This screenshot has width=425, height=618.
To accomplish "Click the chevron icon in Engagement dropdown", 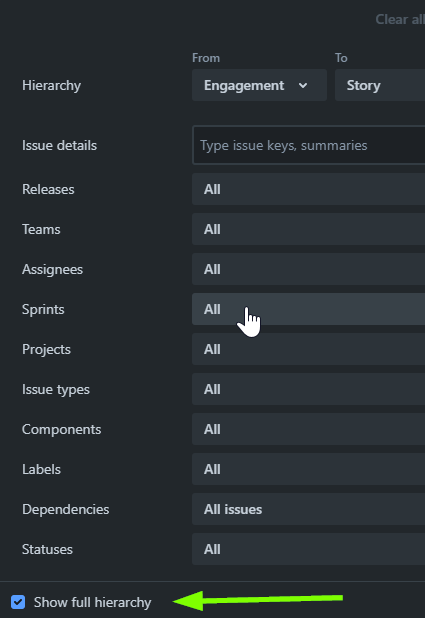I will (303, 86).
